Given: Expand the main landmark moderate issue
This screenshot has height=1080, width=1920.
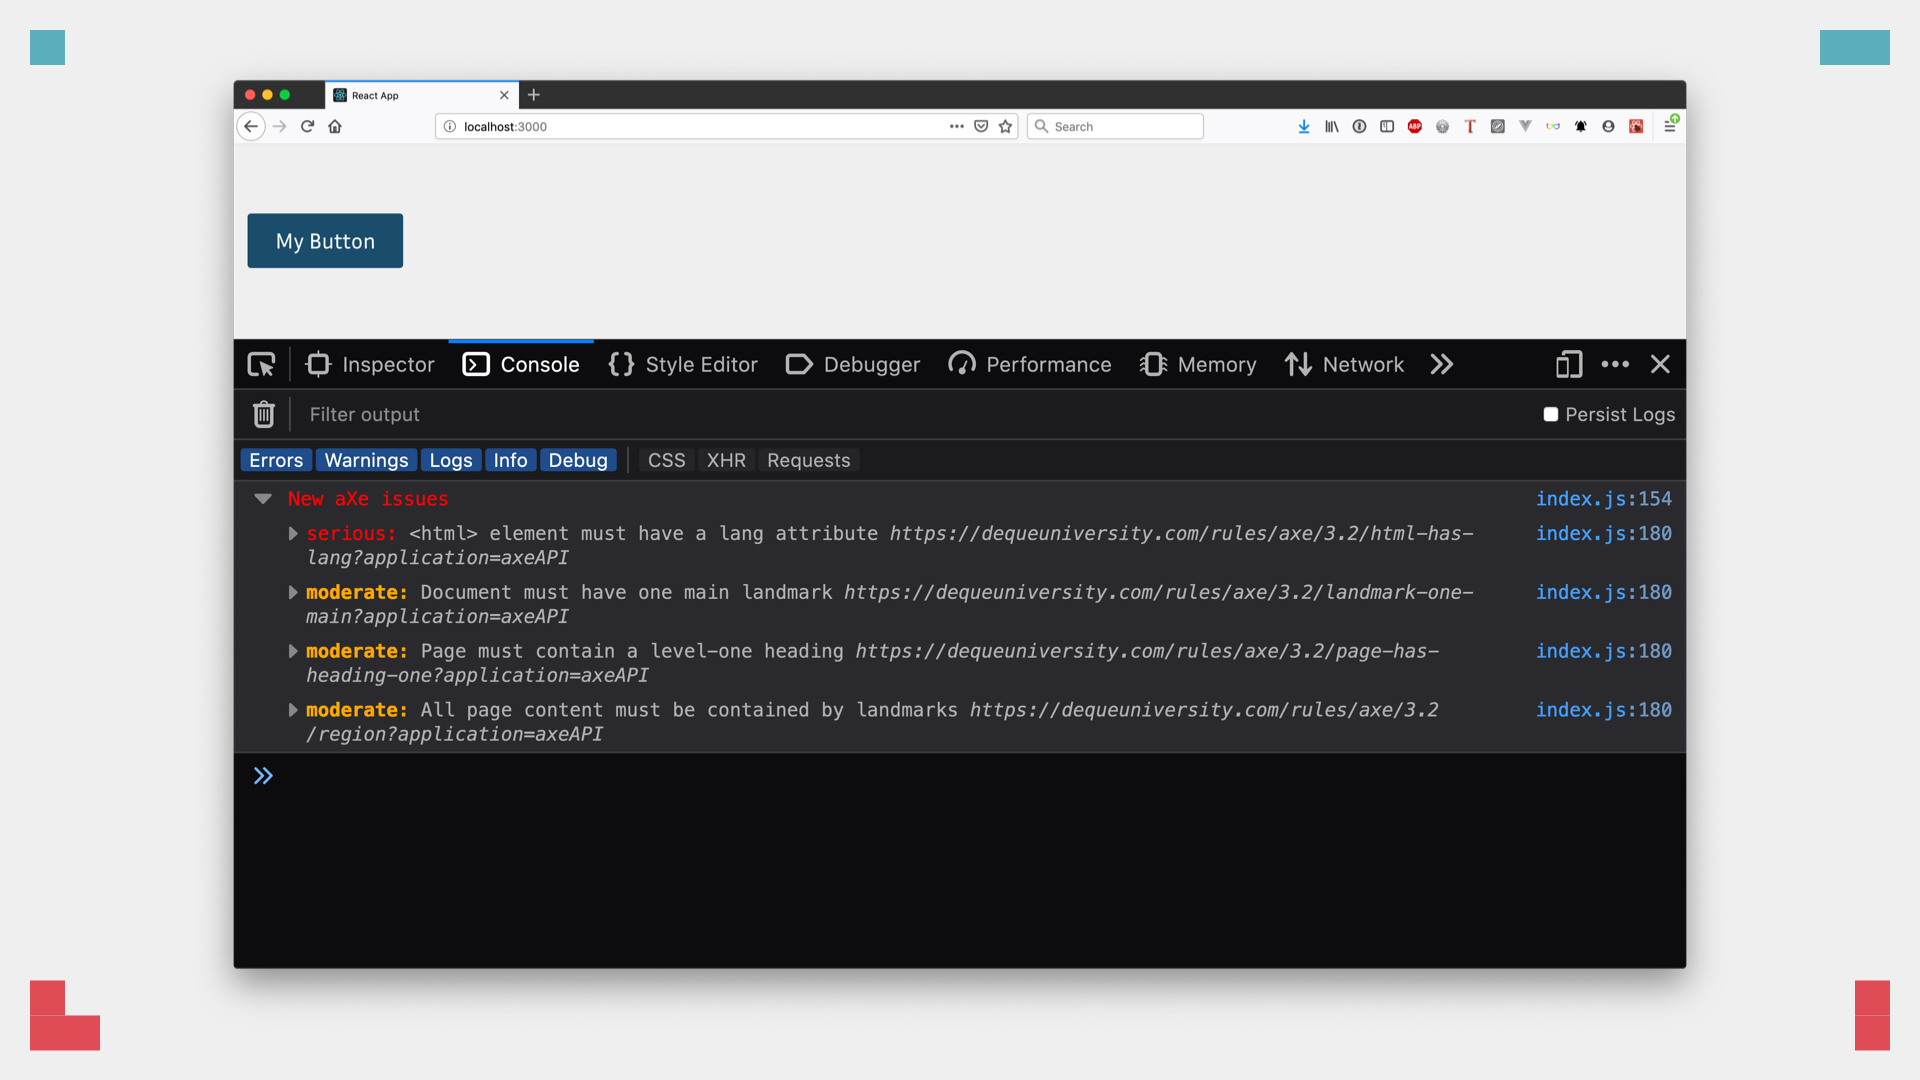Looking at the screenshot, I should [x=293, y=592].
